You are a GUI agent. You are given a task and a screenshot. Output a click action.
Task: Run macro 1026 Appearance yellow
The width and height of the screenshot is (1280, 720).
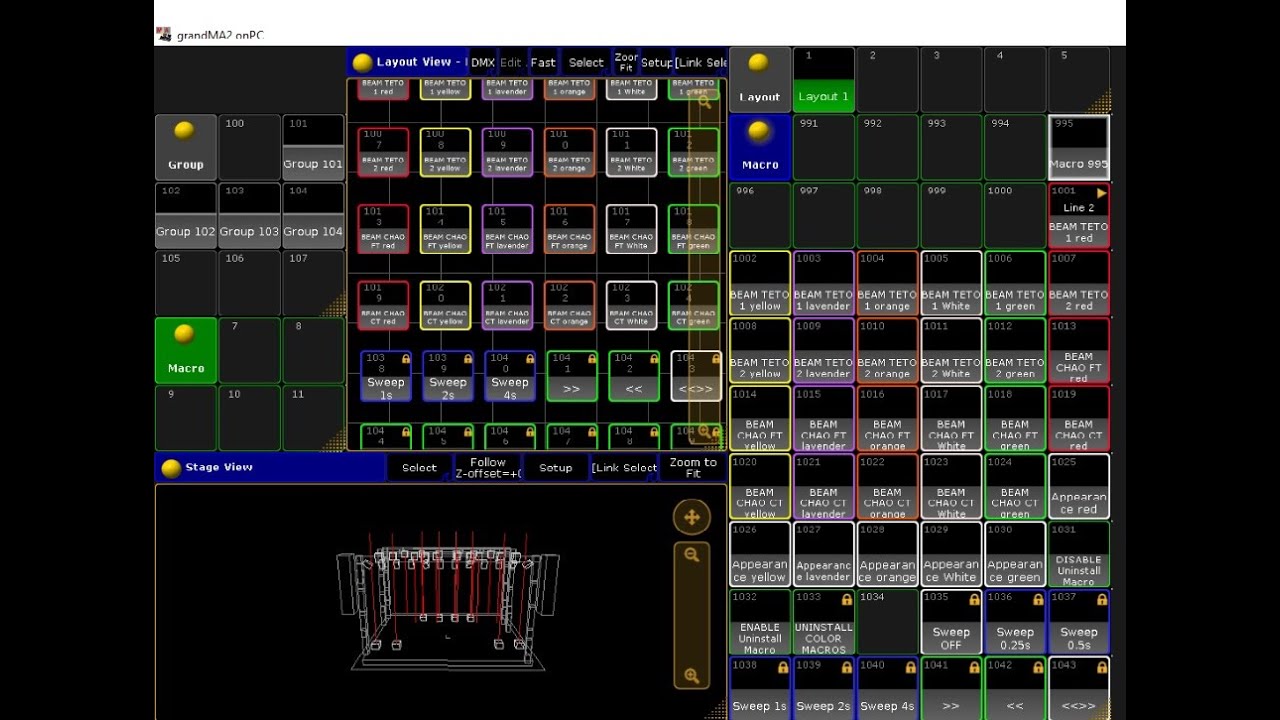pyautogui.click(x=760, y=554)
